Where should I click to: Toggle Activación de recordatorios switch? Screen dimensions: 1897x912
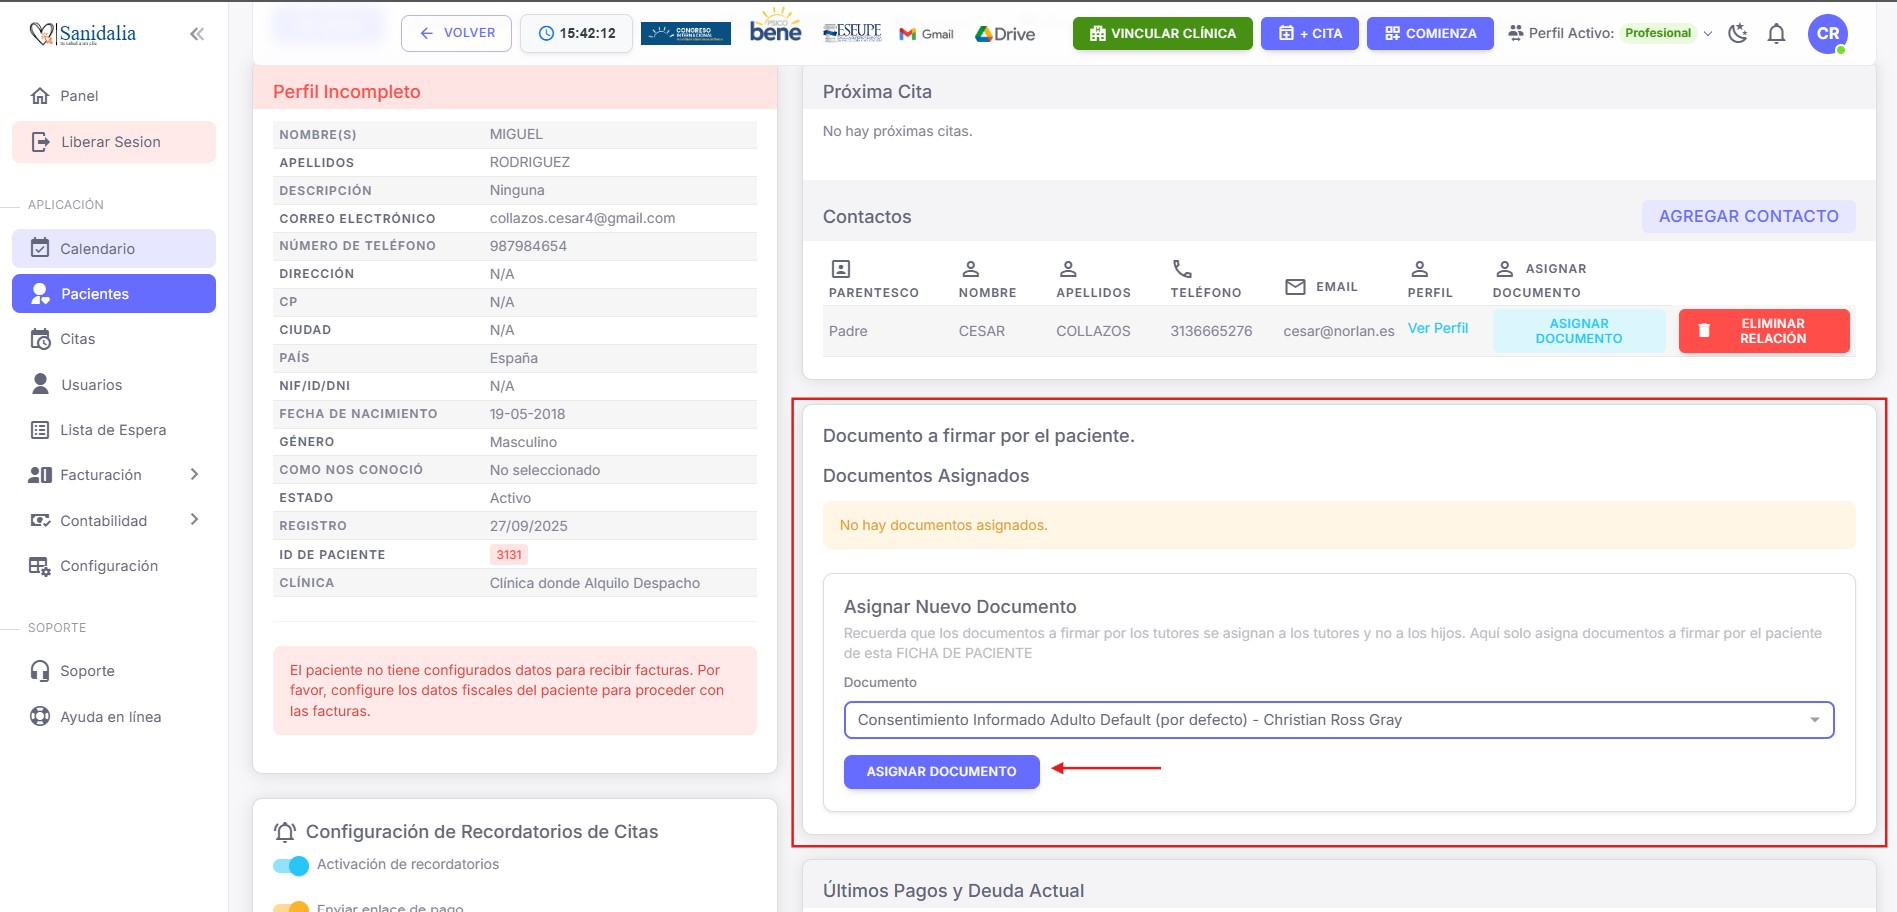coord(291,865)
